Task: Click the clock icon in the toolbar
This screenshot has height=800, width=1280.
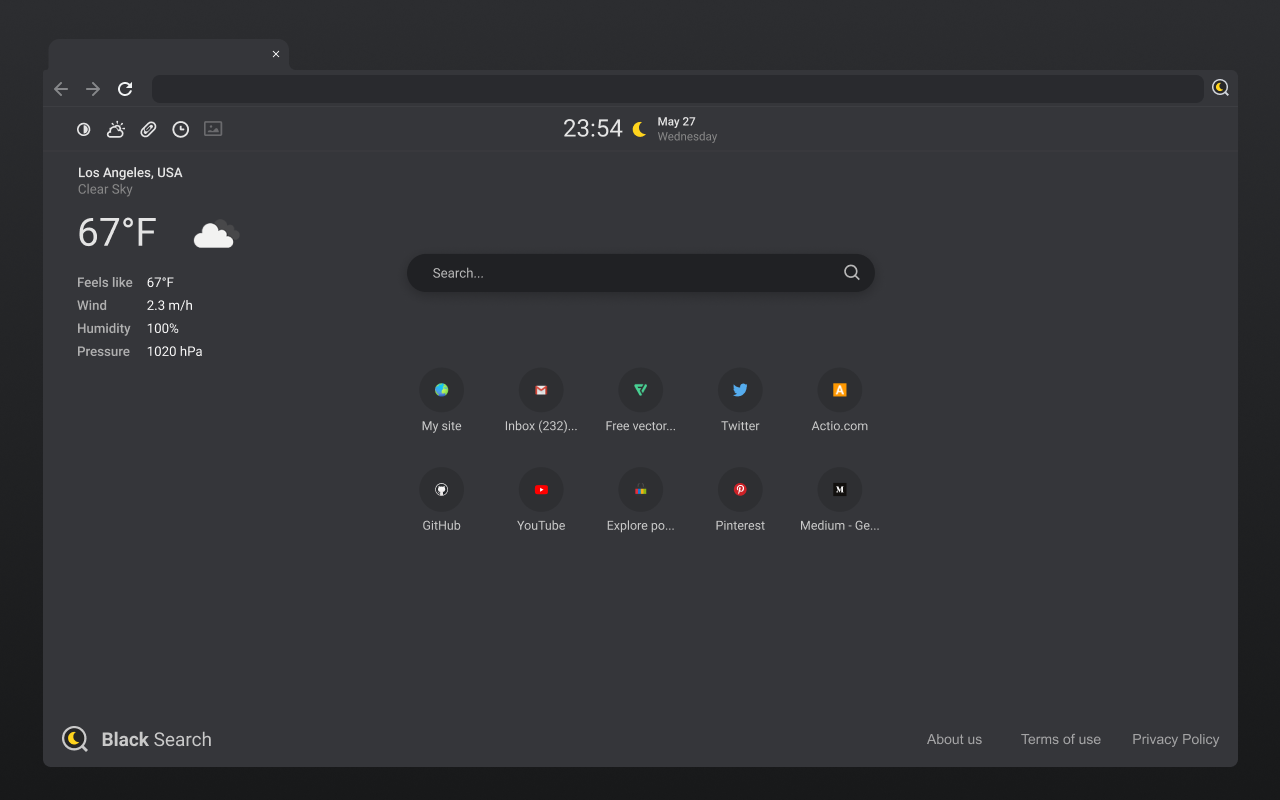Action: coord(180,129)
